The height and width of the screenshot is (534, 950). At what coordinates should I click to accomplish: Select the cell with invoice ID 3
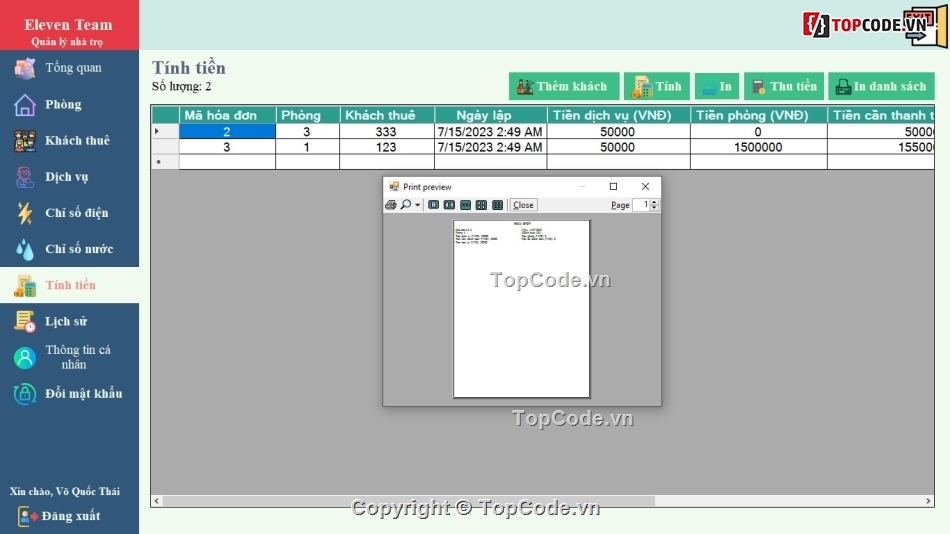227,147
